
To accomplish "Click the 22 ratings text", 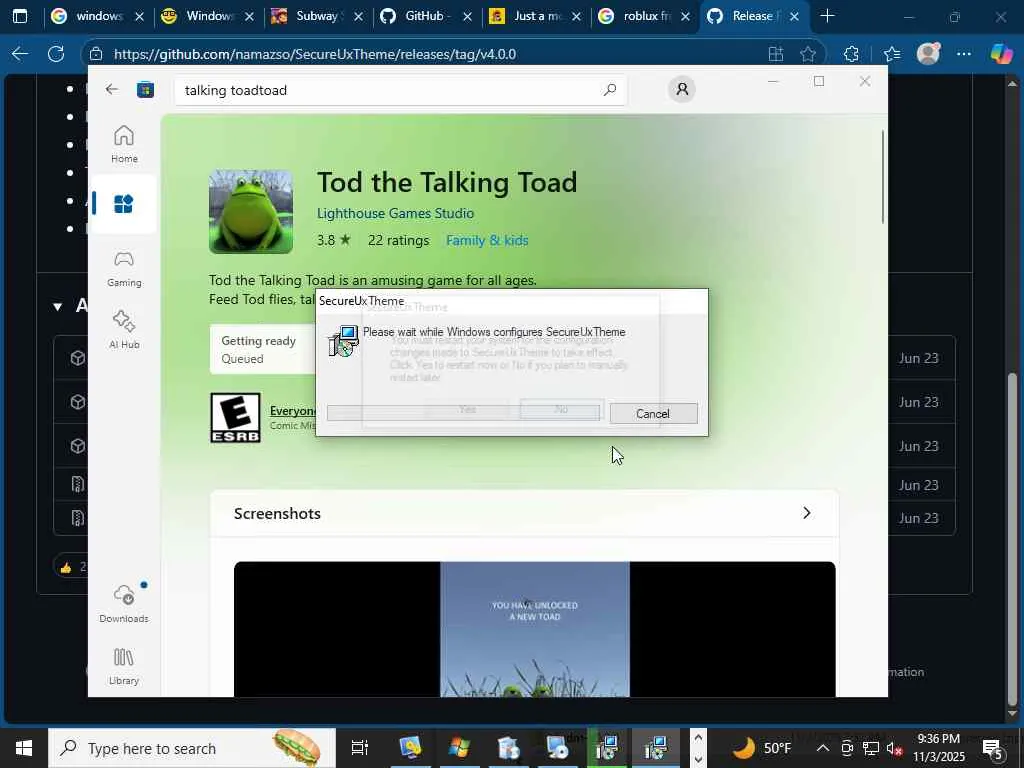I will click(398, 240).
